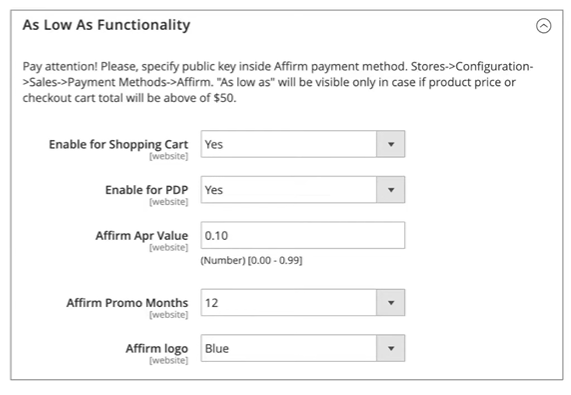Click the Affirm logo label
Viewport: 571px width, 395px height.
click(157, 348)
